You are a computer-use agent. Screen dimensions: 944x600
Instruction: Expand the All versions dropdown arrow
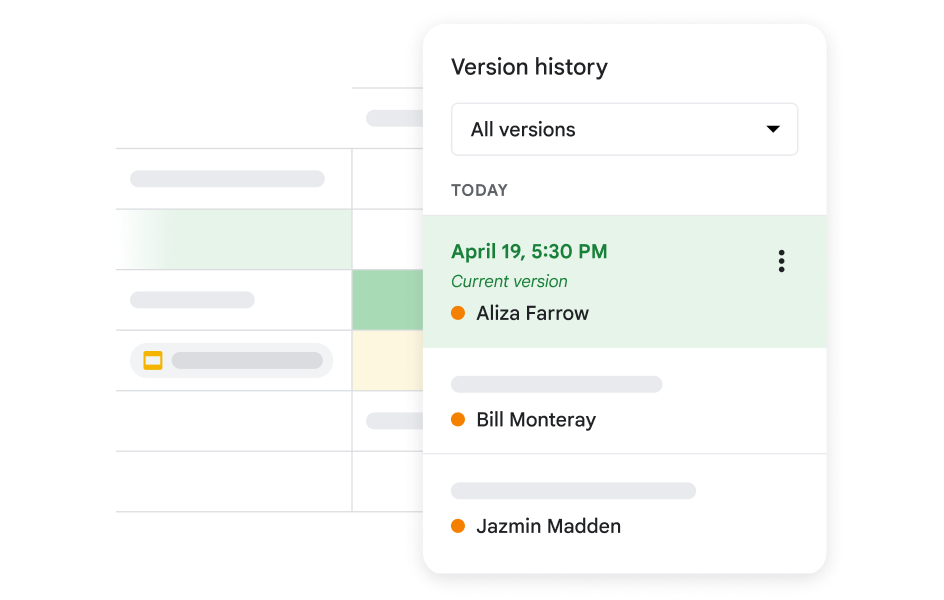point(772,129)
